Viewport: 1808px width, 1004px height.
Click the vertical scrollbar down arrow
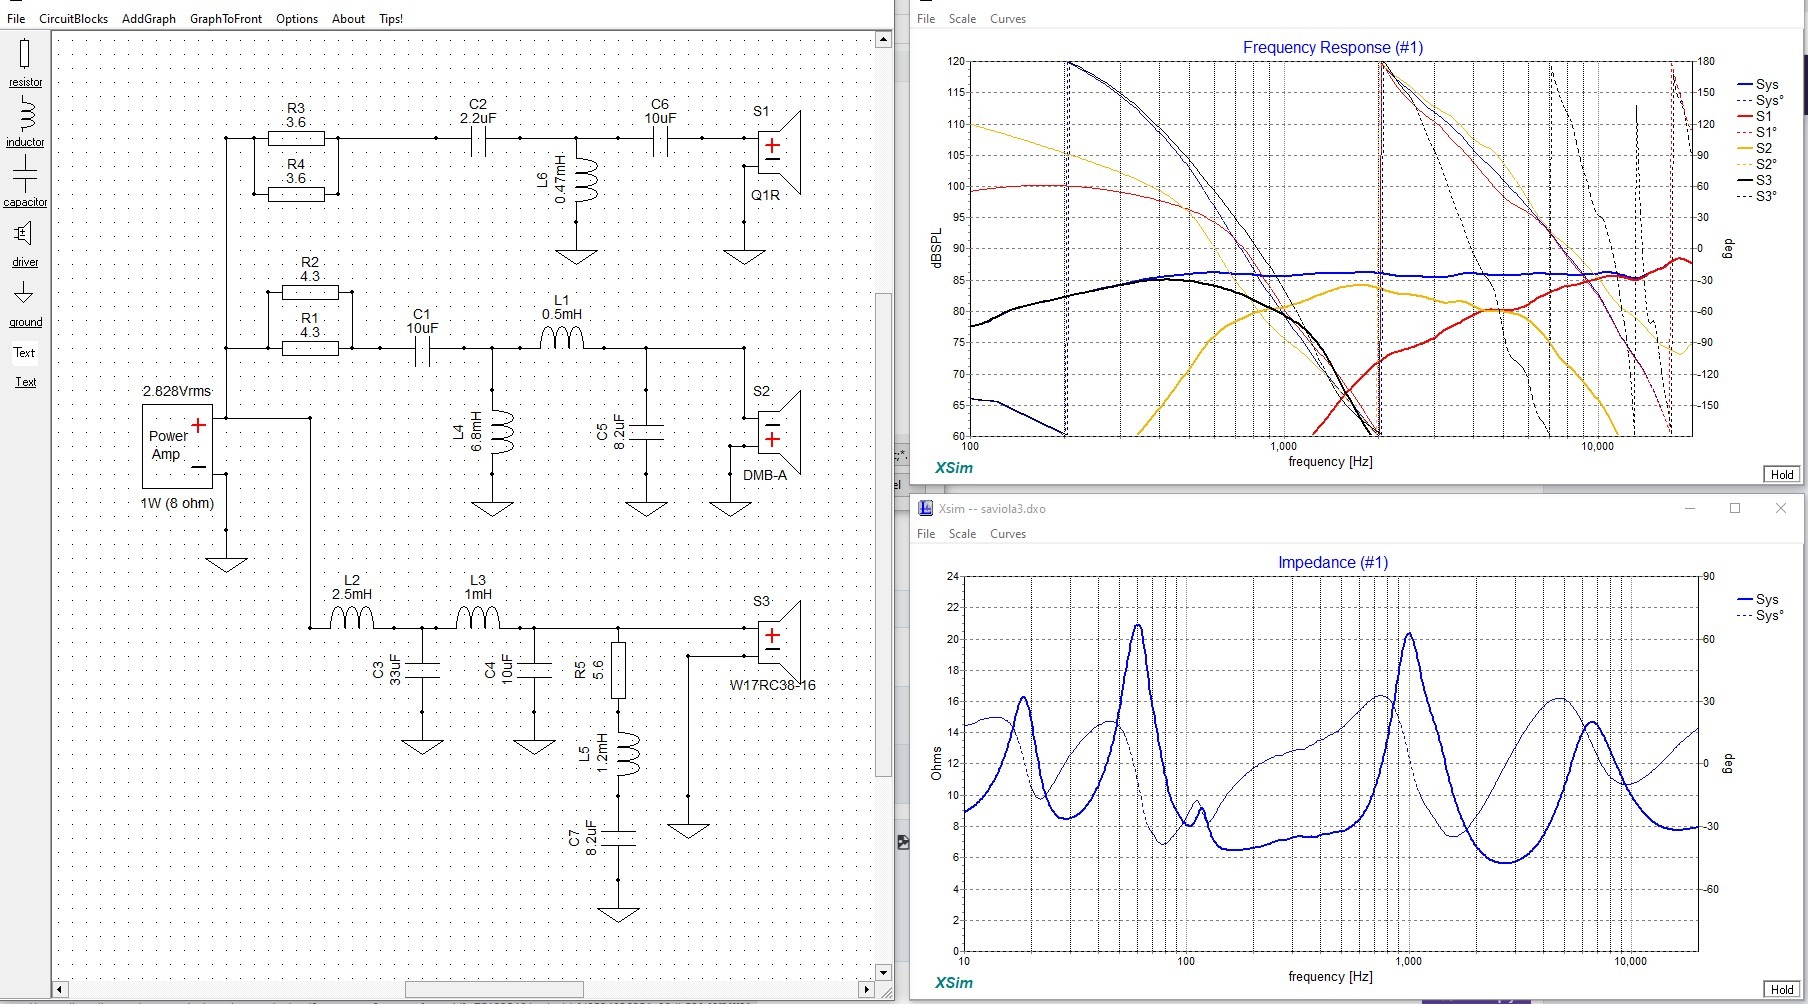click(x=883, y=972)
